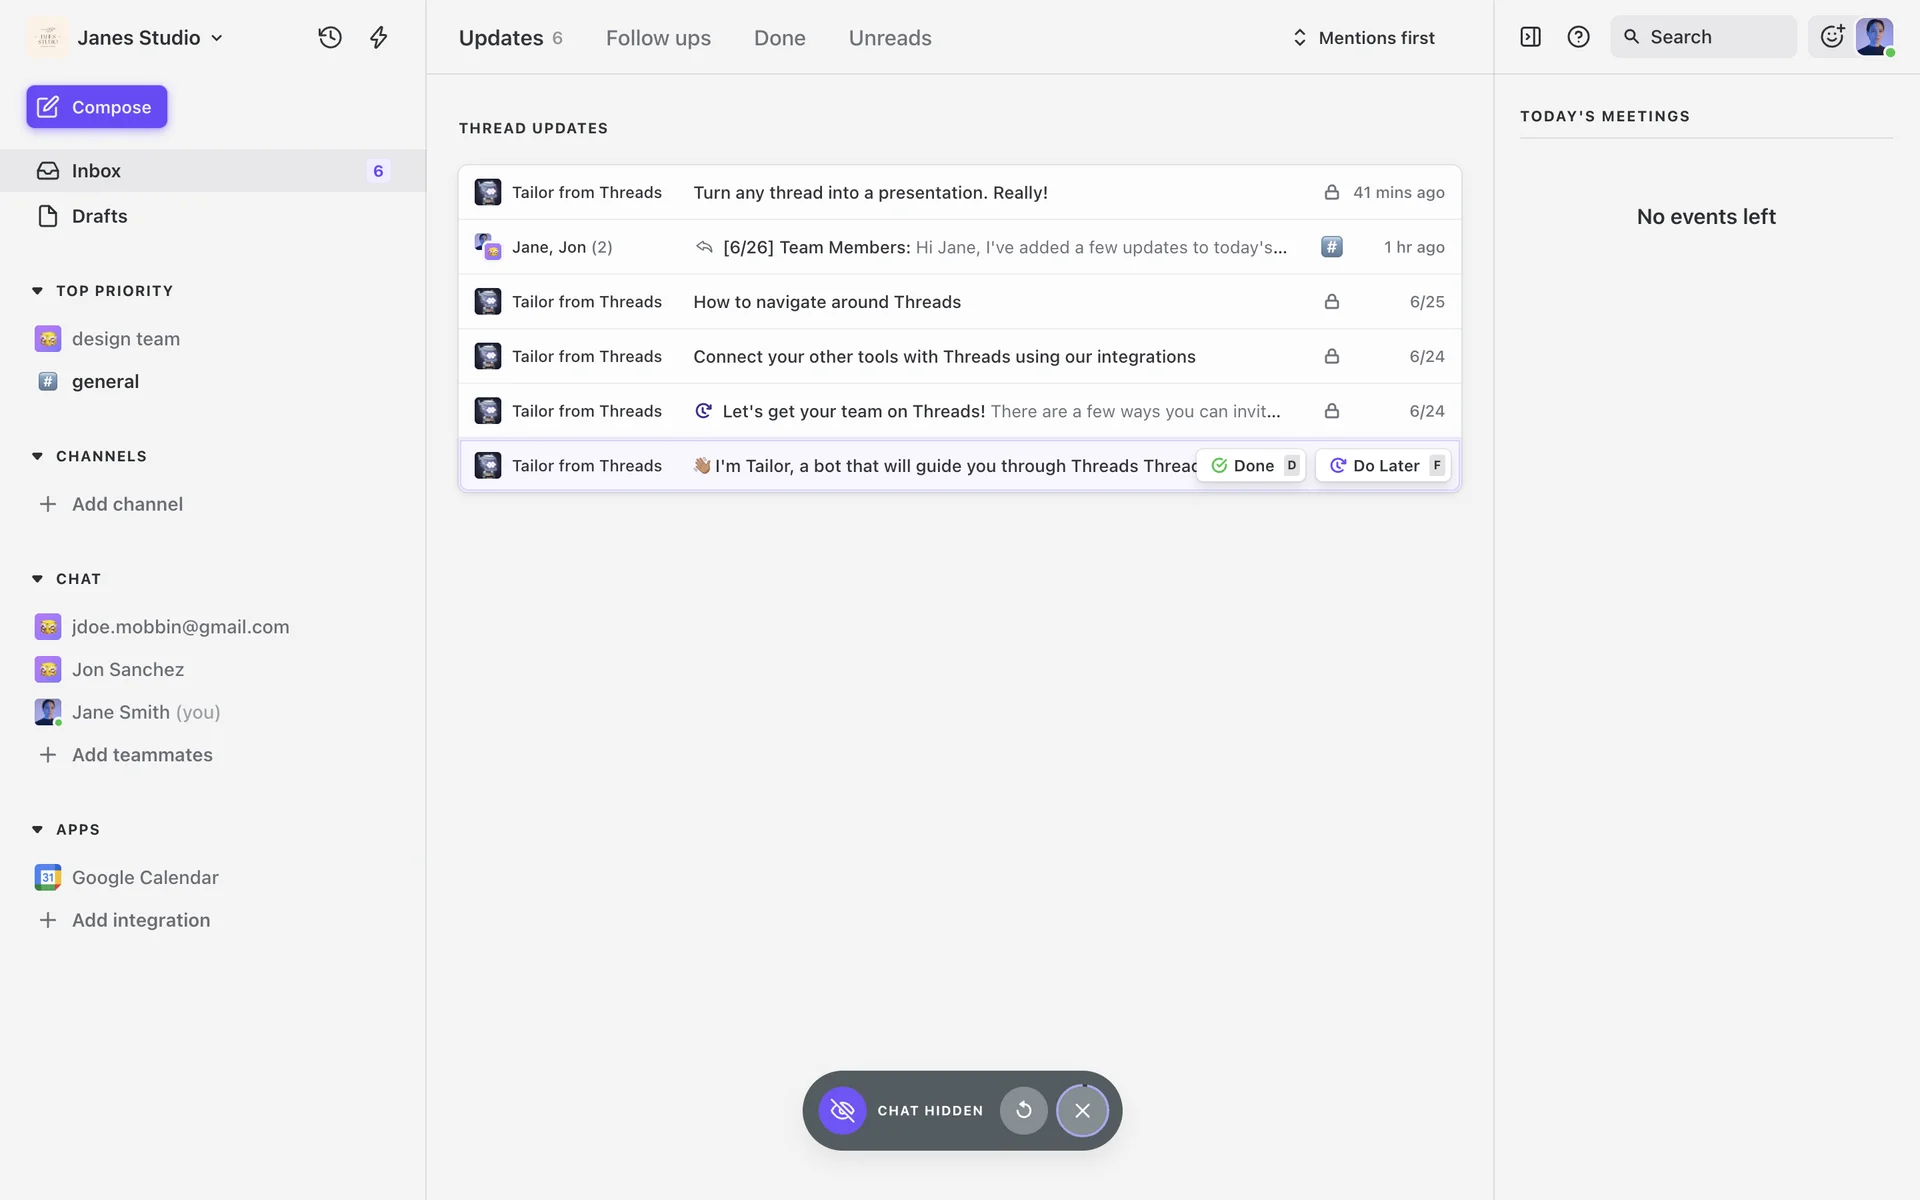Viewport: 1920px width, 1200px height.
Task: Switch to Follow ups tab
Action: coord(658,38)
